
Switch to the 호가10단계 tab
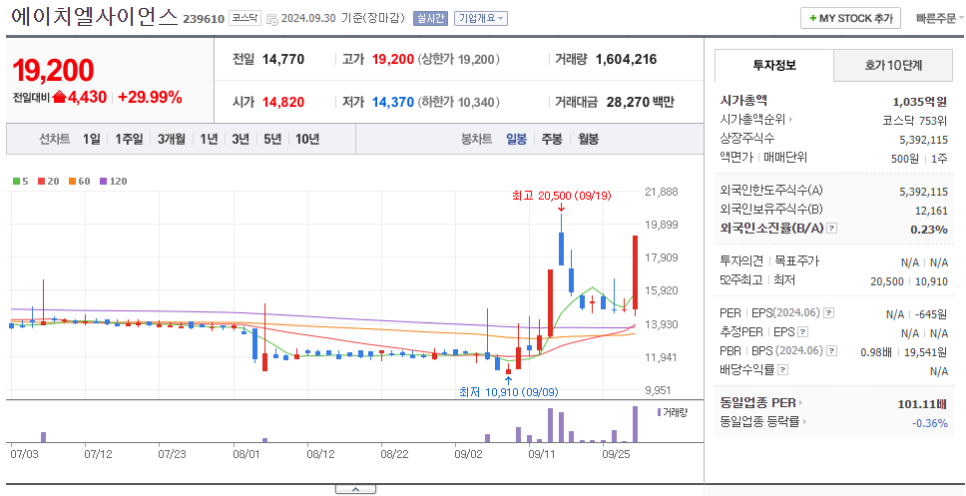tap(893, 65)
